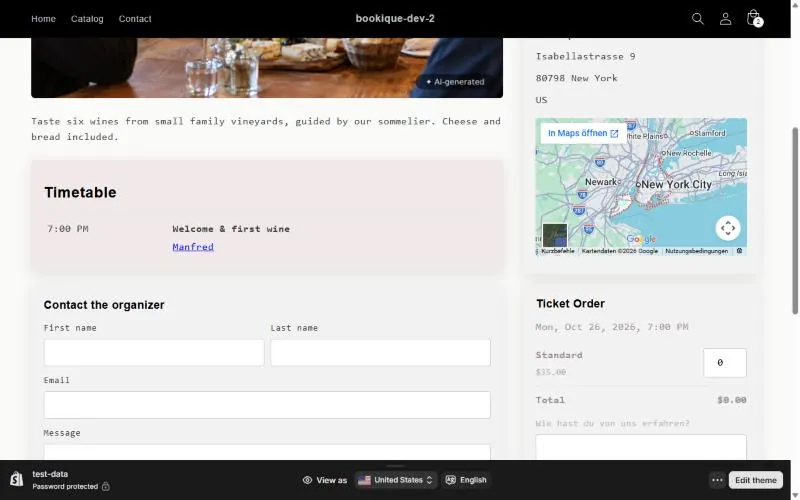Open the three-dot more options menu
Screen dimensions: 800x500
(x=717, y=480)
